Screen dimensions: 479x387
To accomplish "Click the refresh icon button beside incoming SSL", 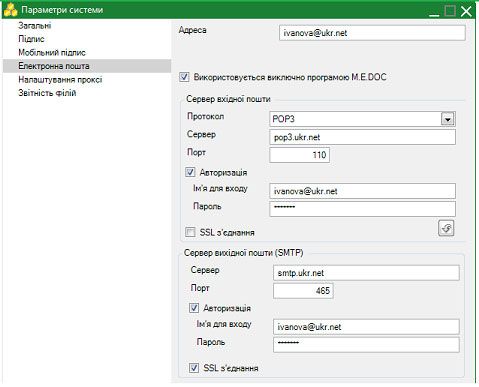I will [x=446, y=228].
